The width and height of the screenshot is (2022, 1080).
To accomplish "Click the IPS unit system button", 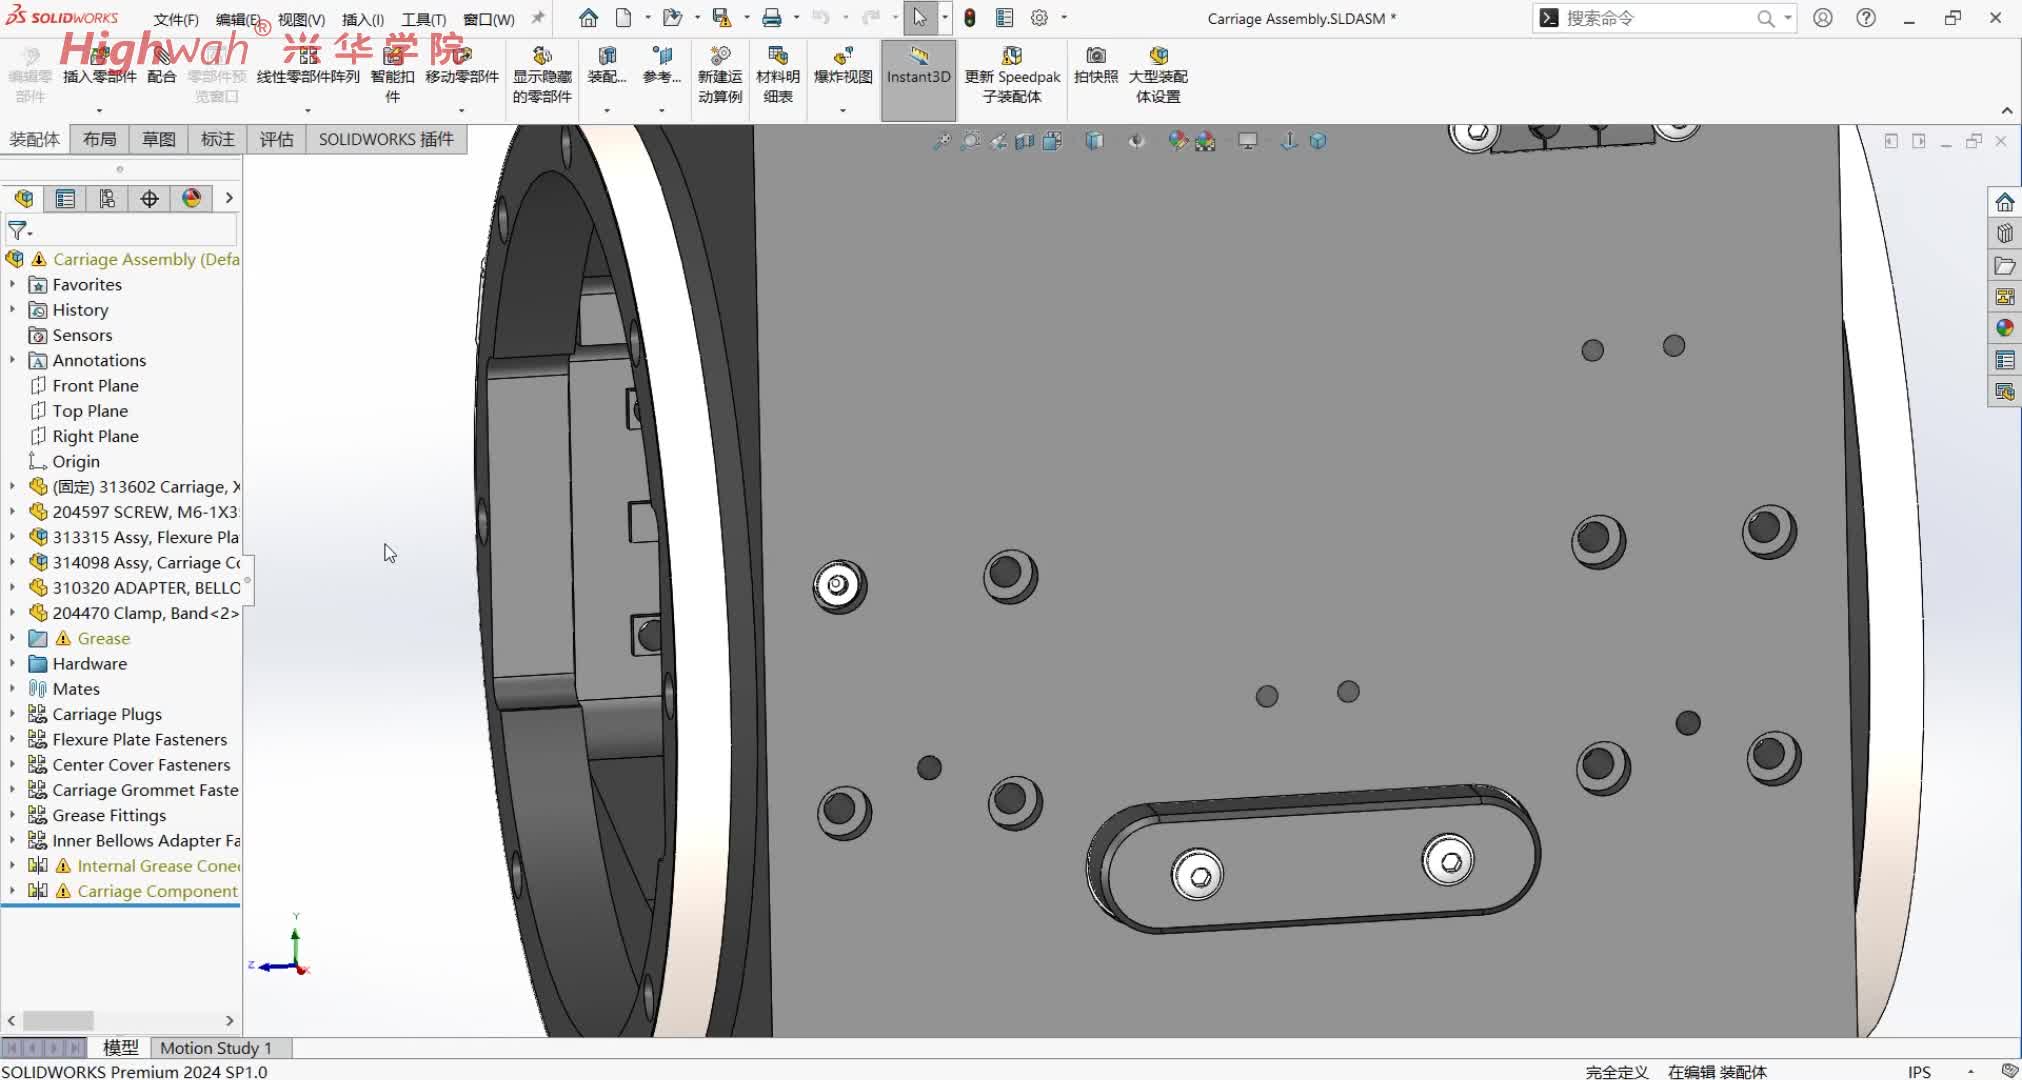I will (x=1918, y=1071).
